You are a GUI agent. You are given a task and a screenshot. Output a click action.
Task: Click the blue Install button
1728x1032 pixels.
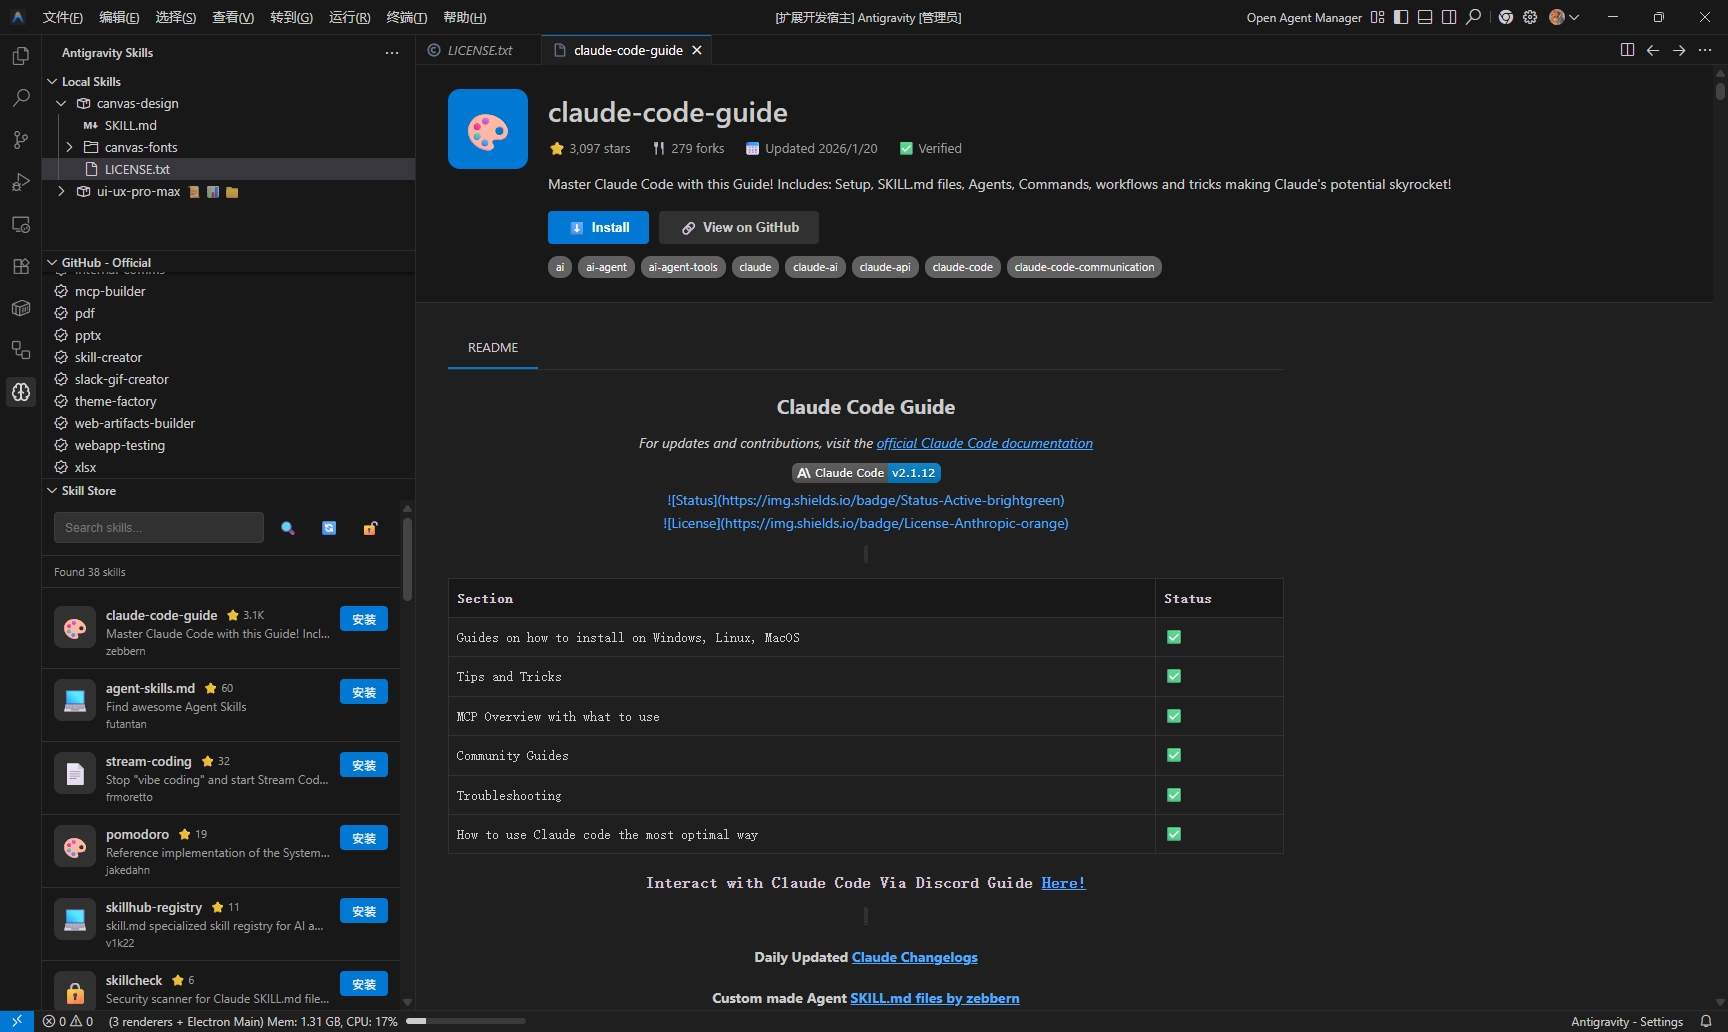[x=598, y=227]
